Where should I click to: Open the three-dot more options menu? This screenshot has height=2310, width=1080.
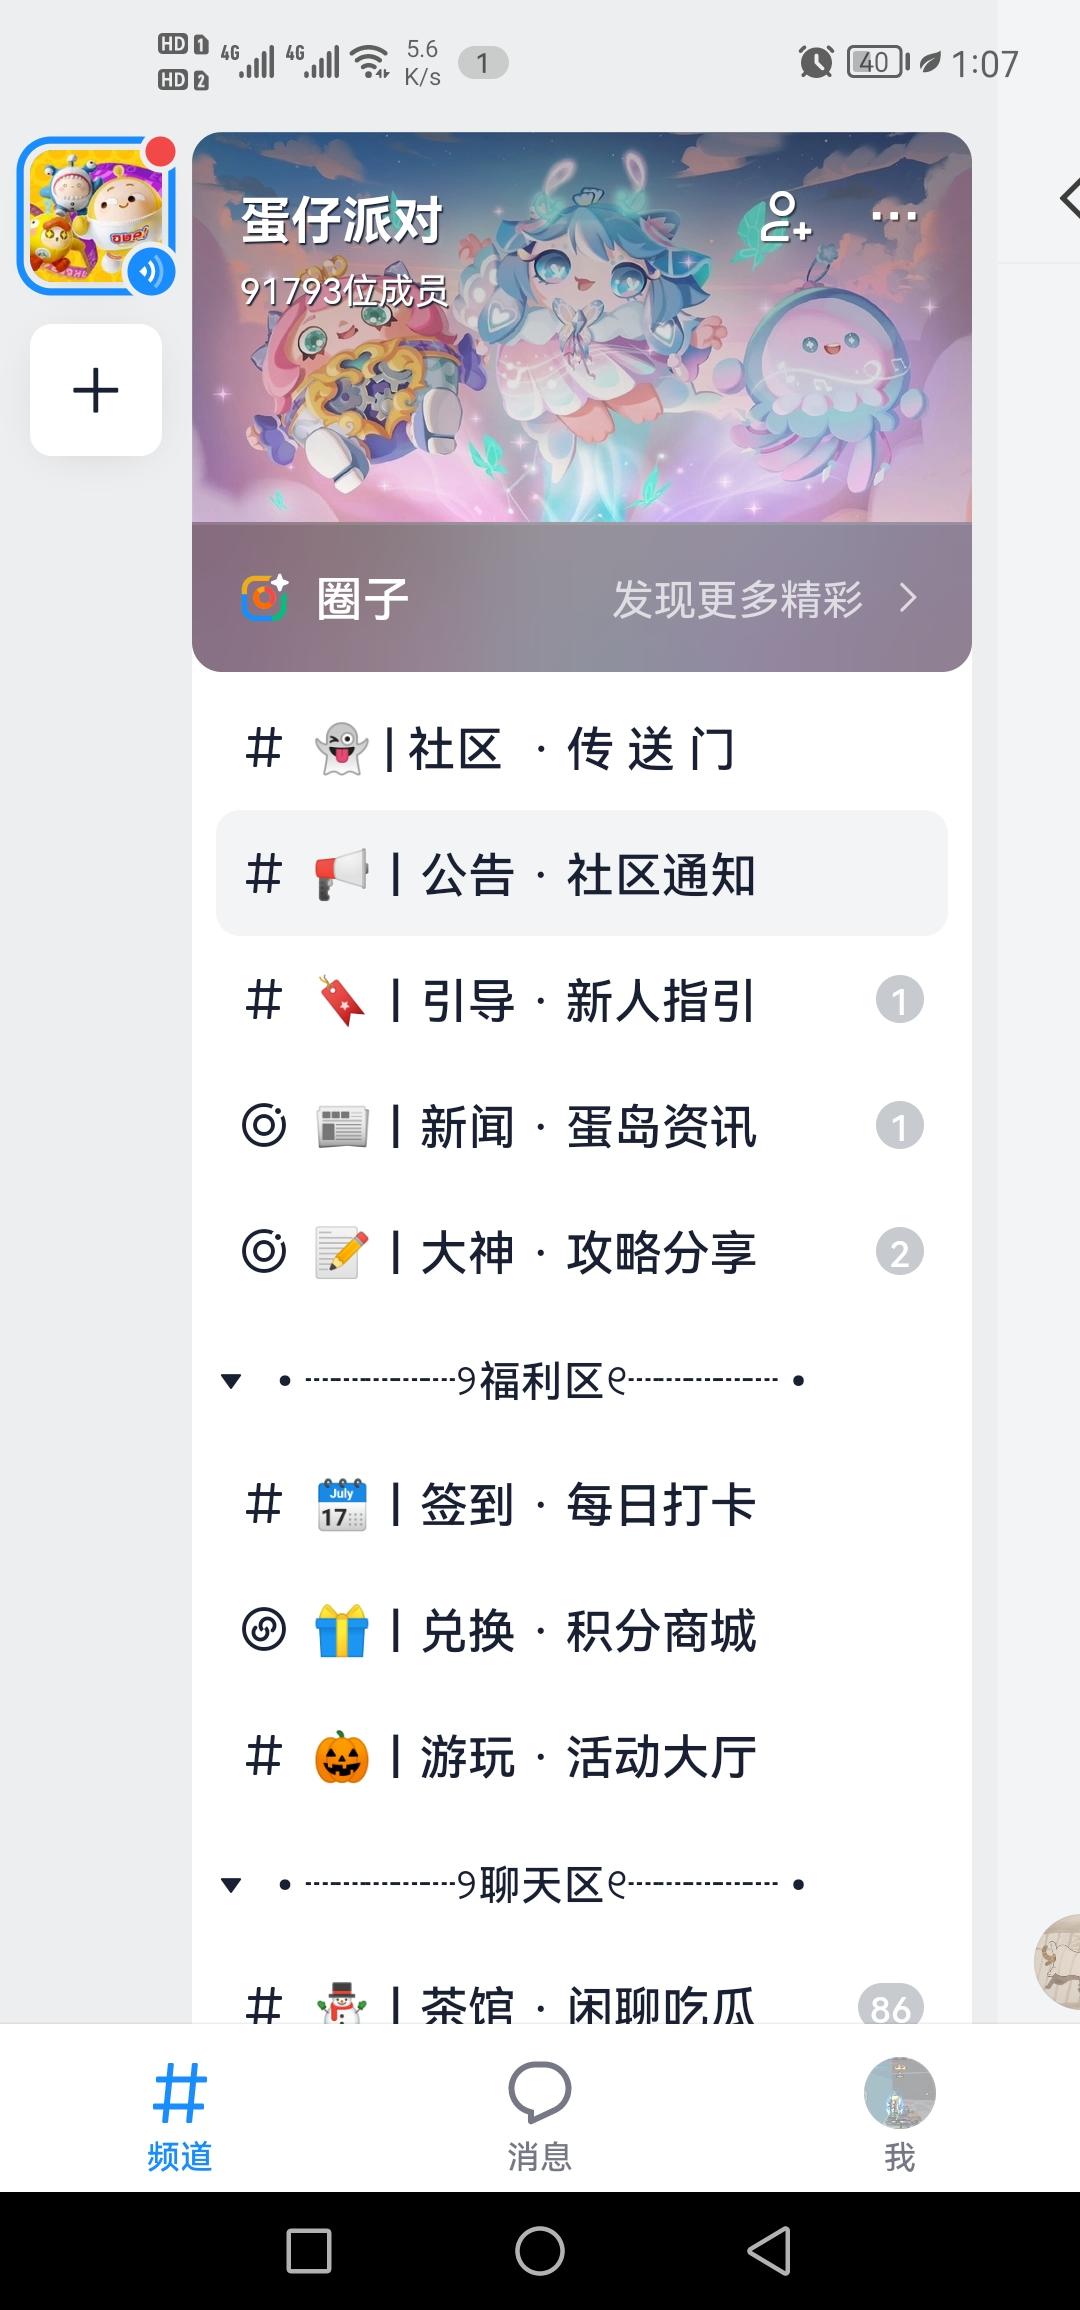point(893,216)
